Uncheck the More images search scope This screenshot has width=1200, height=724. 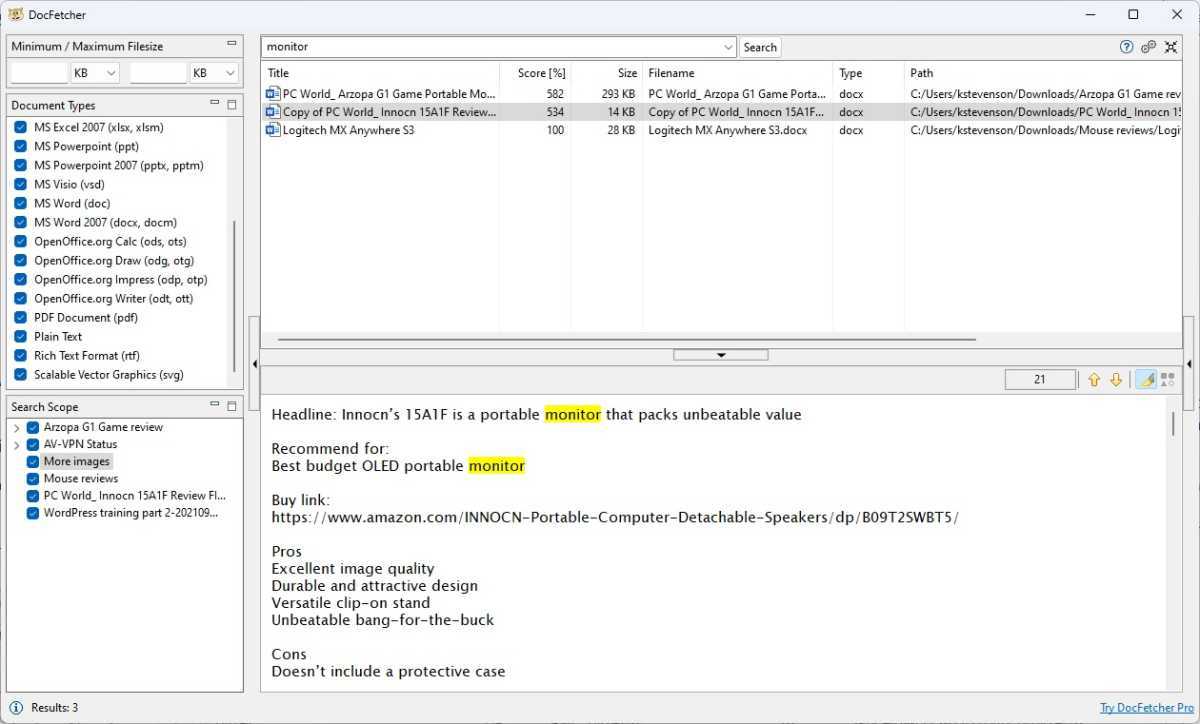point(33,461)
